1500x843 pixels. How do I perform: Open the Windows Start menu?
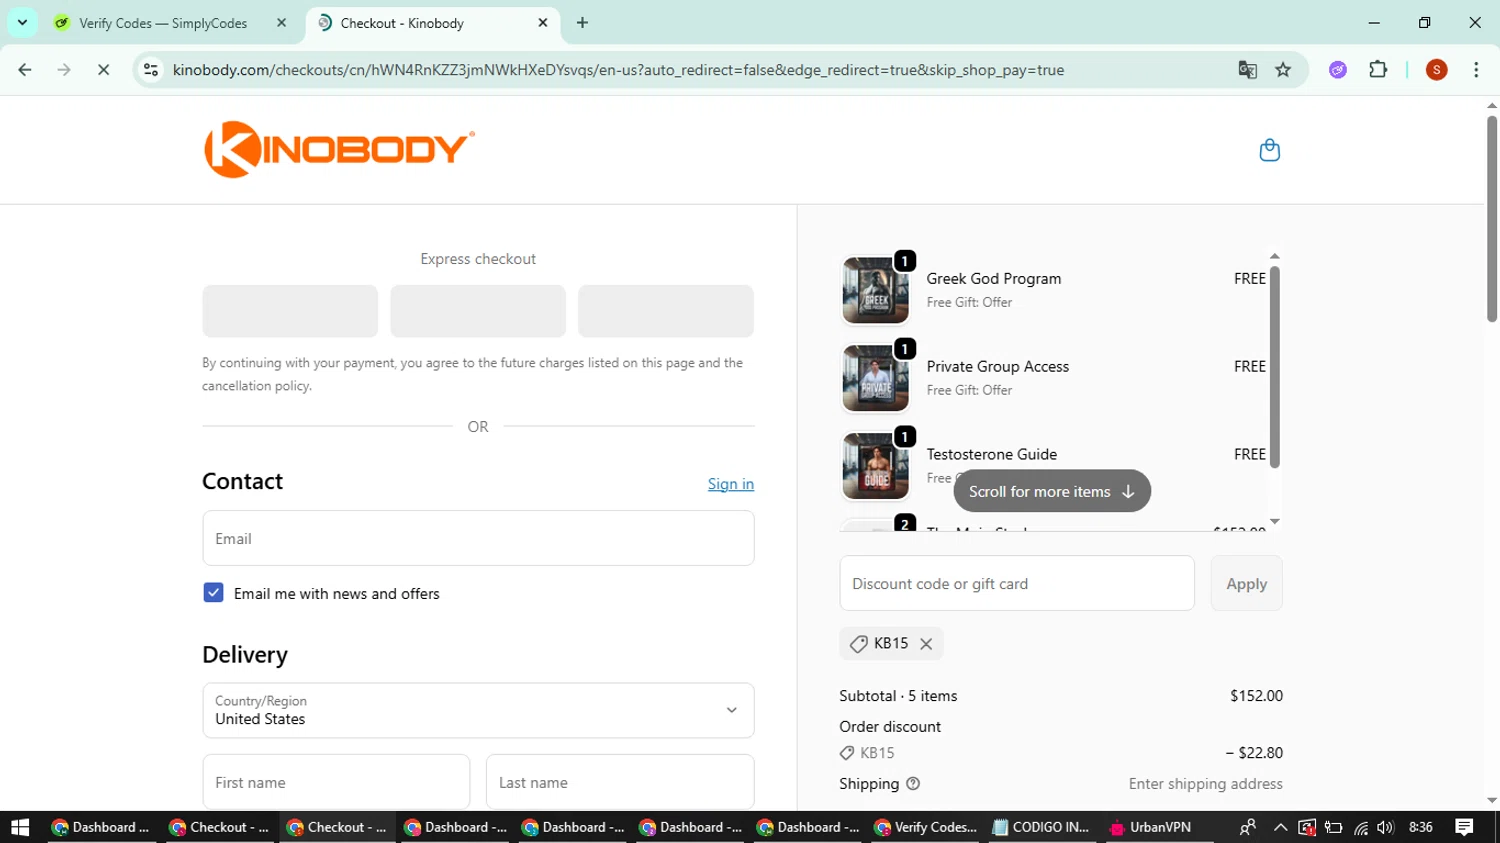point(20,827)
